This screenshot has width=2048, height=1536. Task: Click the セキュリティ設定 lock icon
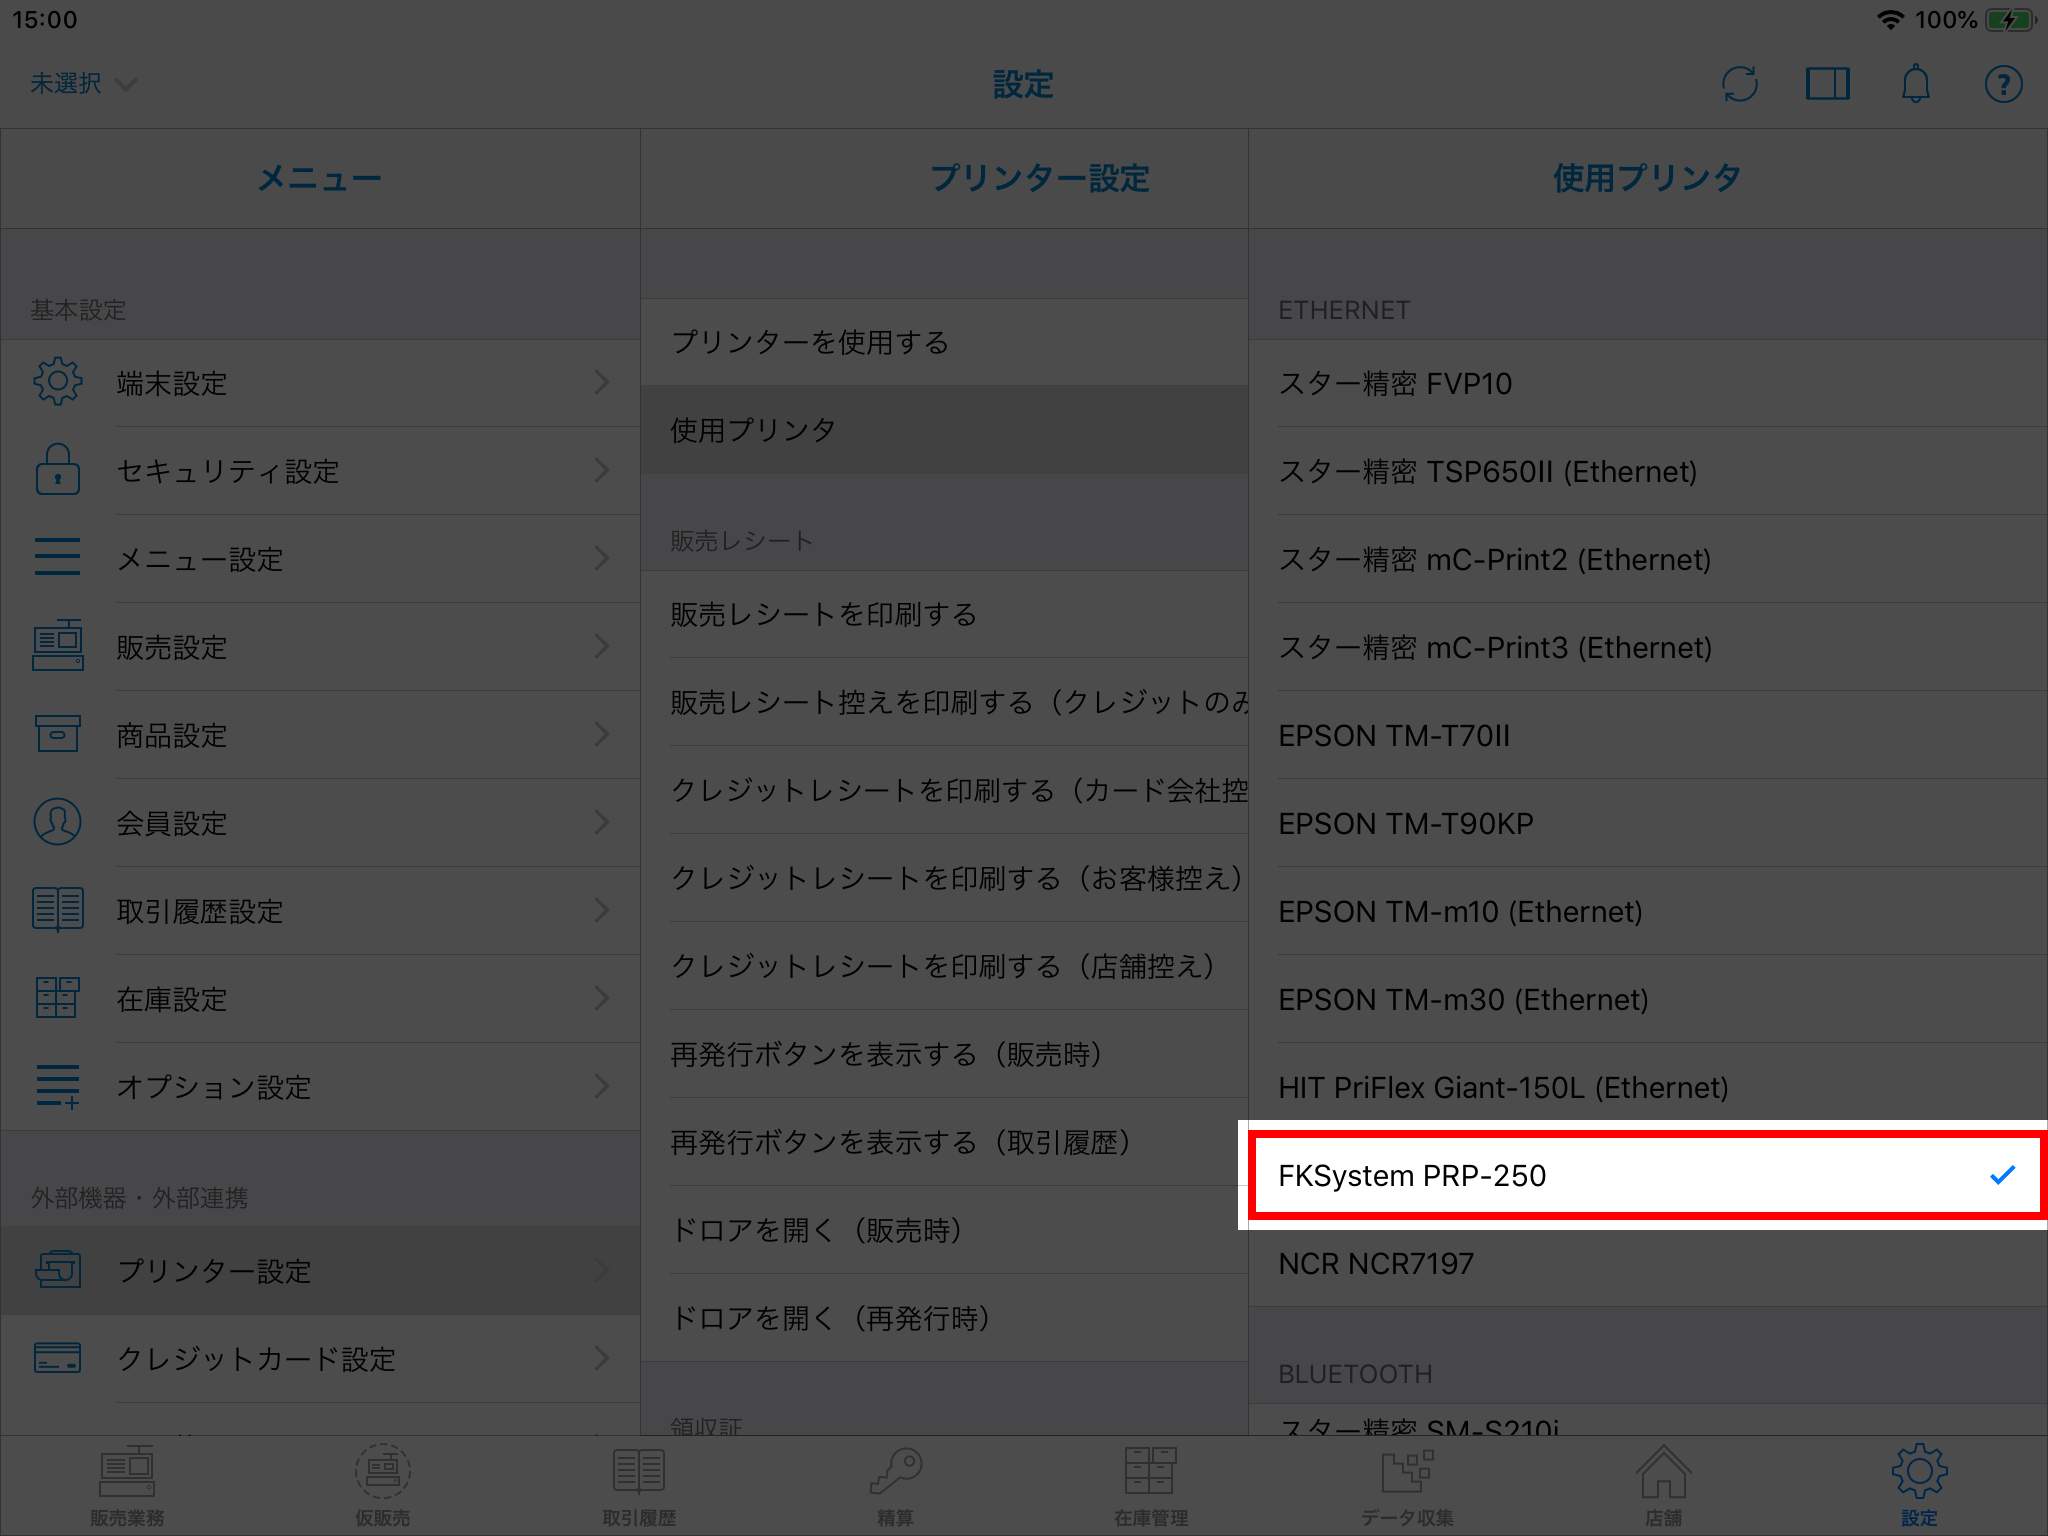(58, 470)
